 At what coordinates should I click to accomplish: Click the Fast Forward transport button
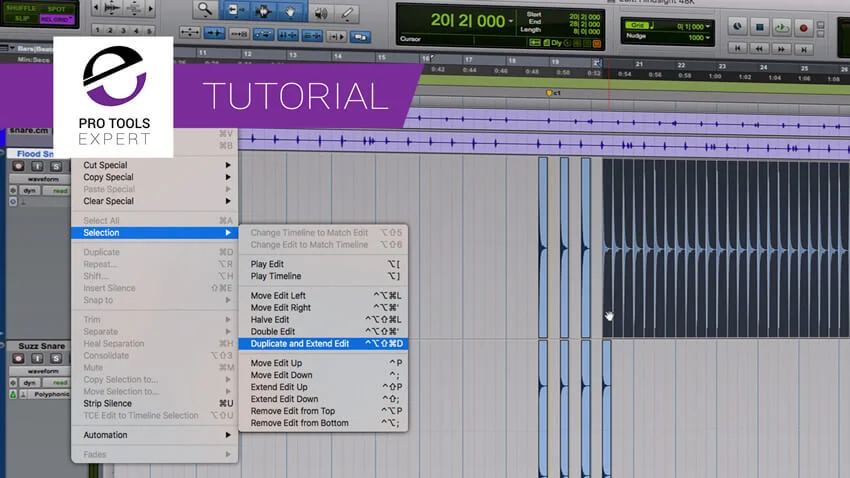coord(781,49)
